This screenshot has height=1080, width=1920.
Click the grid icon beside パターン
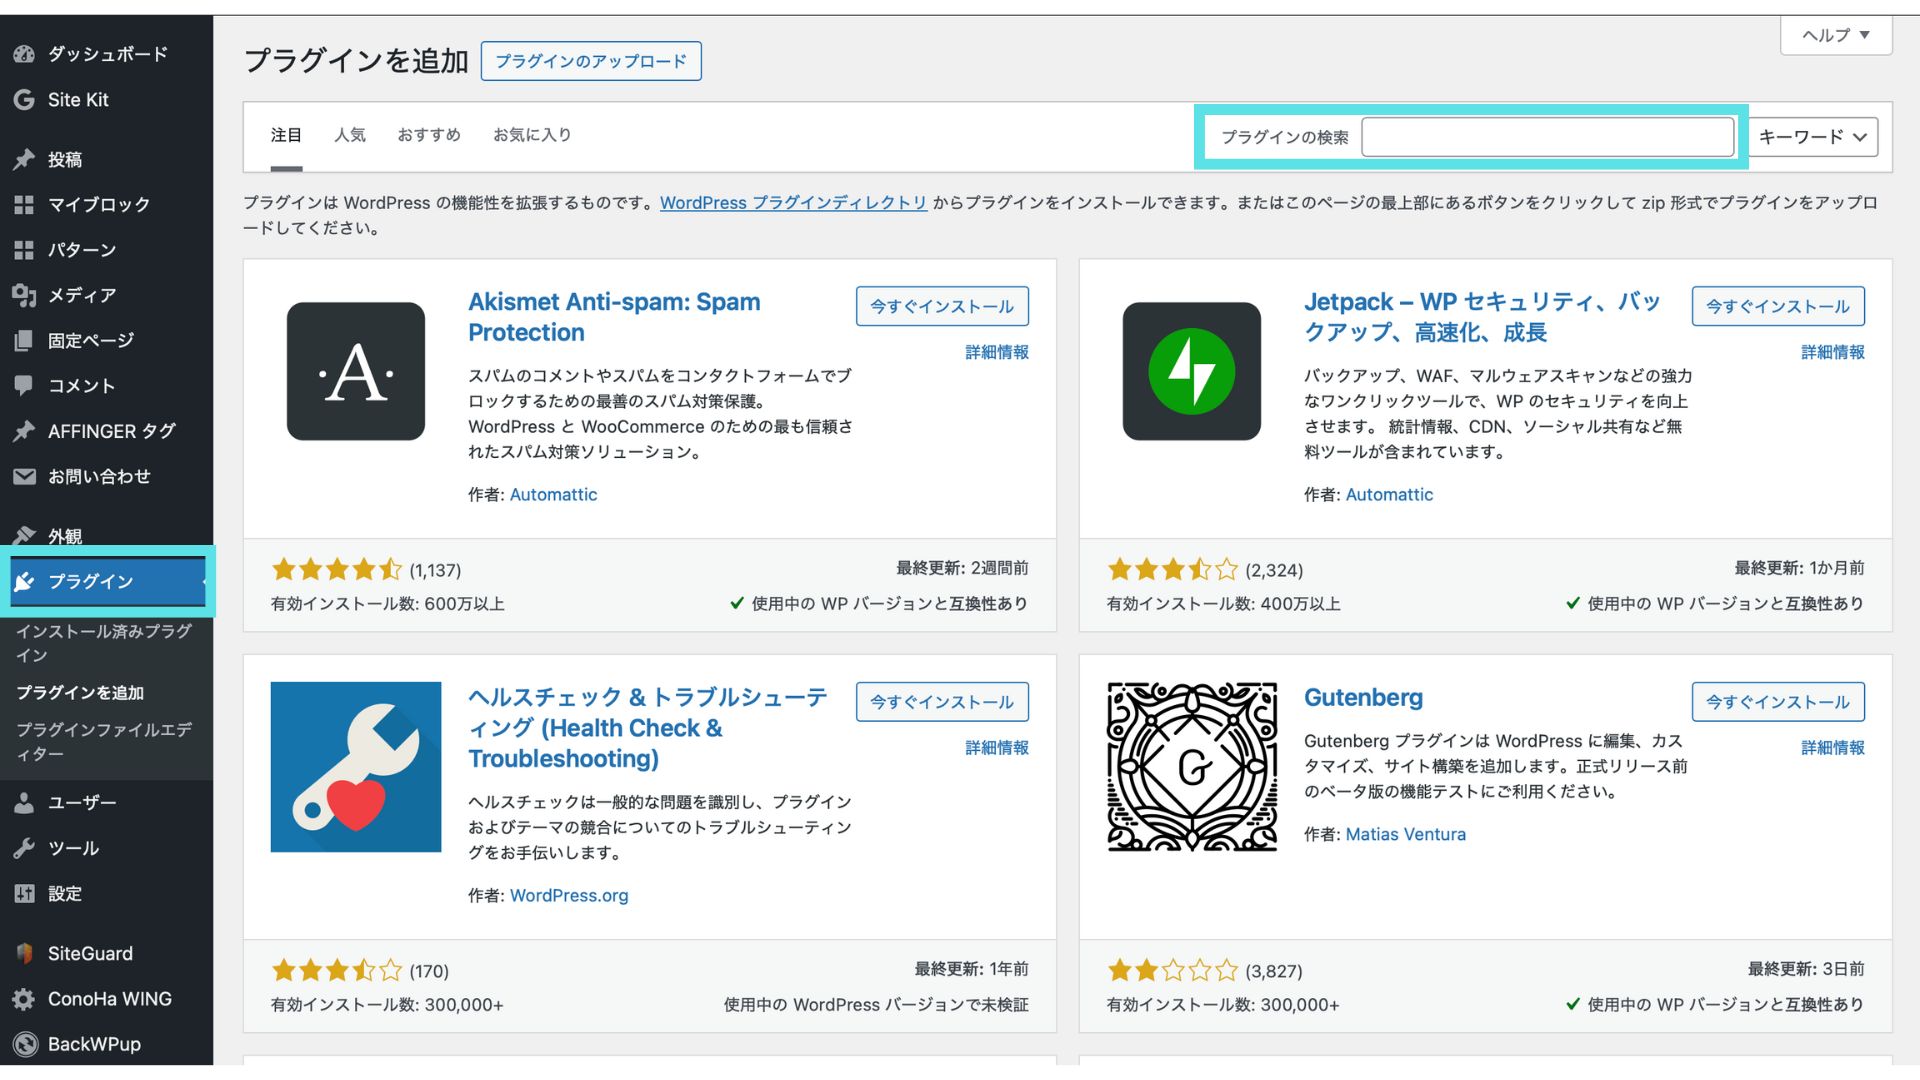pos(24,250)
